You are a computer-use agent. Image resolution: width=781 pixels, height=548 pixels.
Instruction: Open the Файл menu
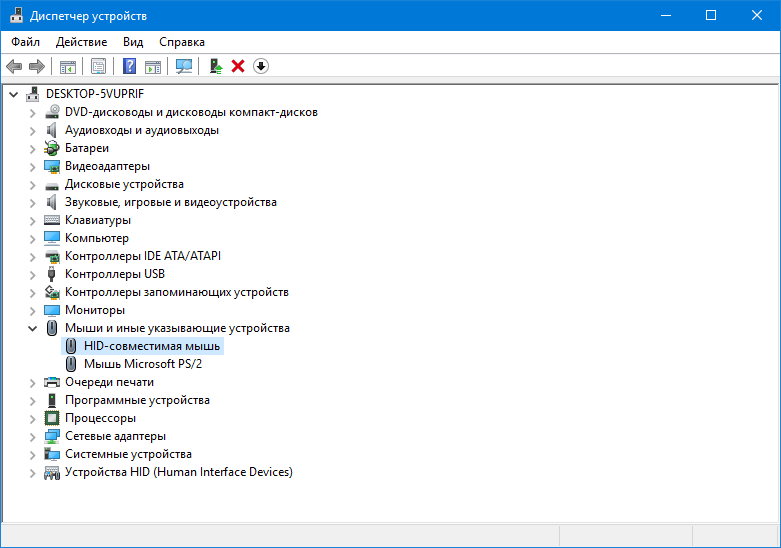[x=26, y=42]
